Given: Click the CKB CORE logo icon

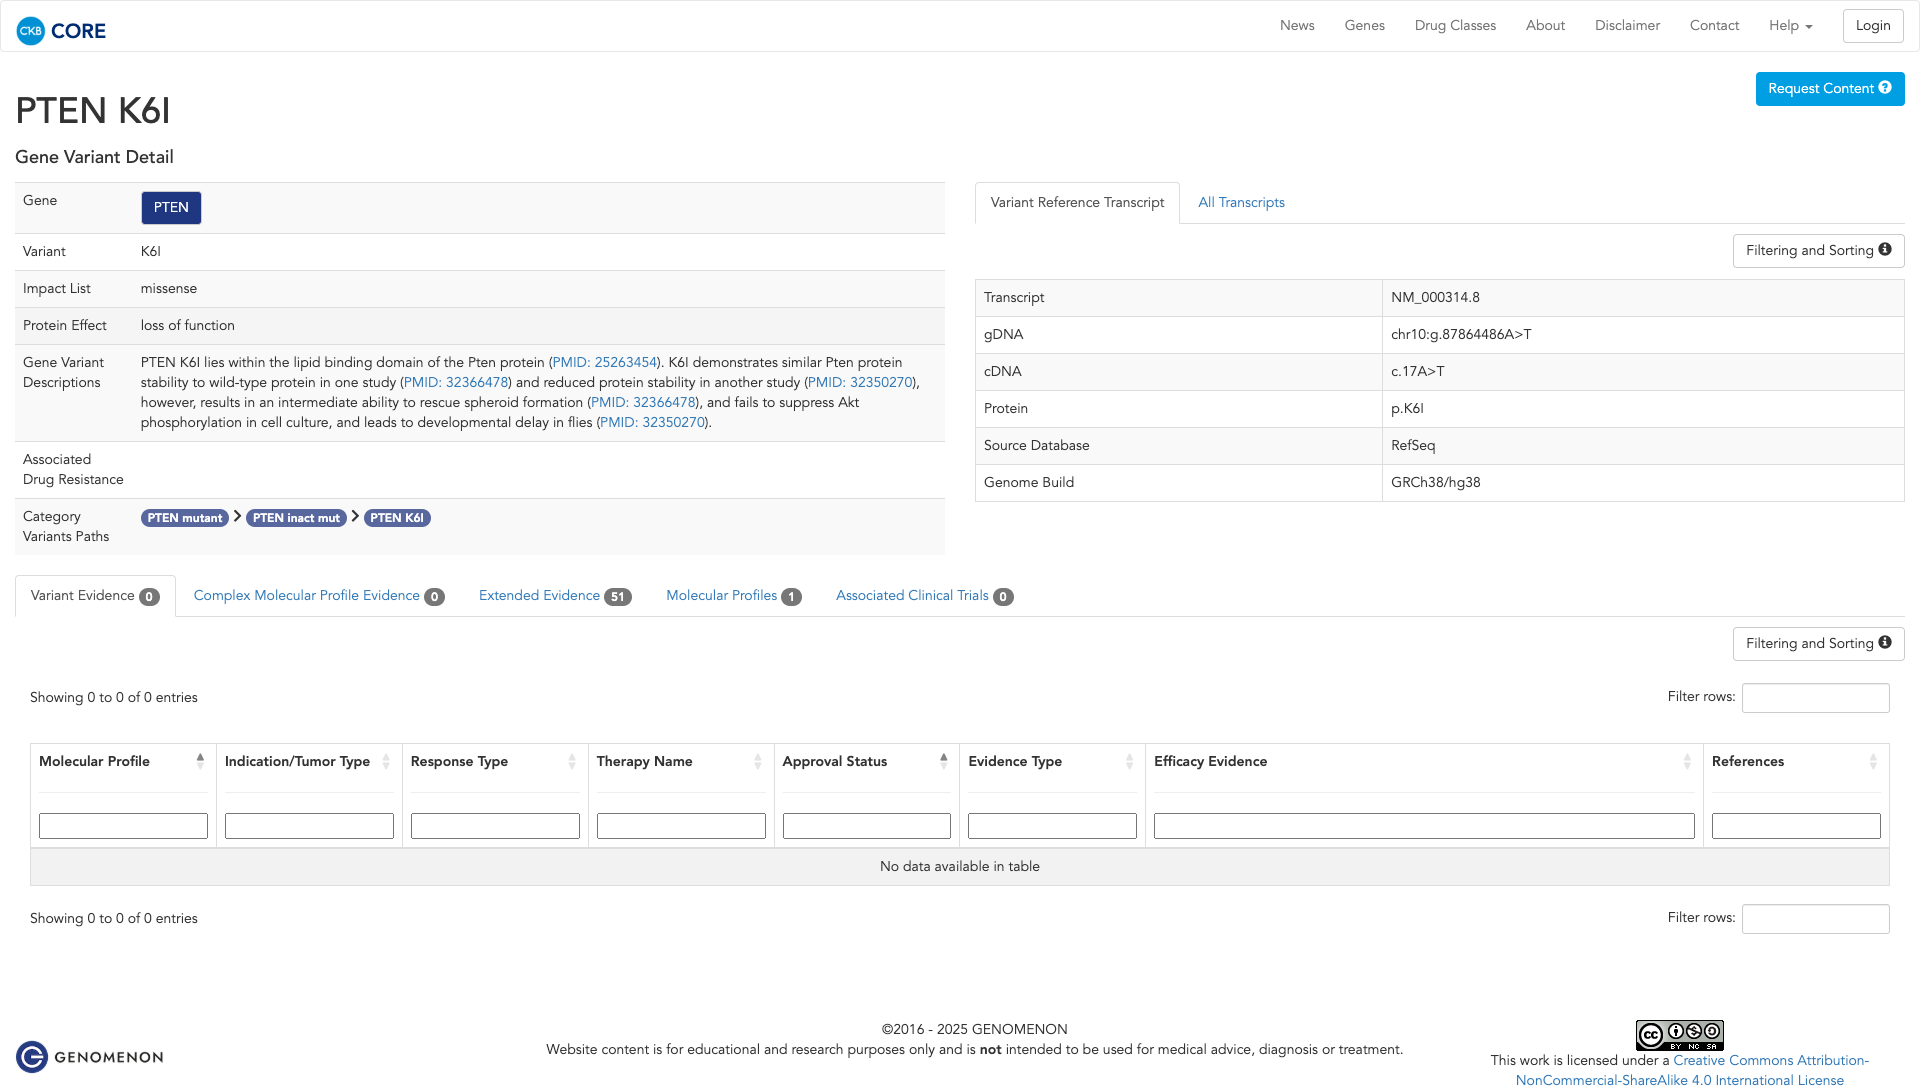Looking at the screenshot, I should [x=31, y=31].
